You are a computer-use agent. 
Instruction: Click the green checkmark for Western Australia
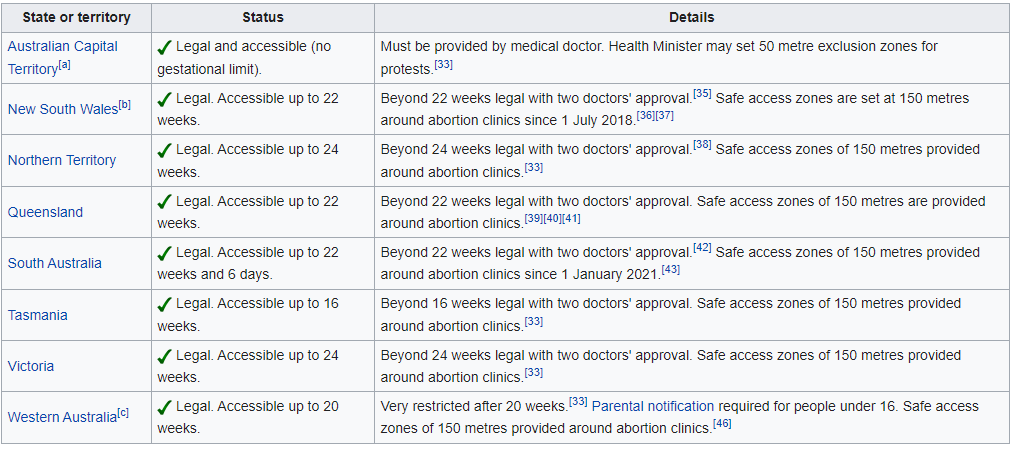tap(165, 406)
